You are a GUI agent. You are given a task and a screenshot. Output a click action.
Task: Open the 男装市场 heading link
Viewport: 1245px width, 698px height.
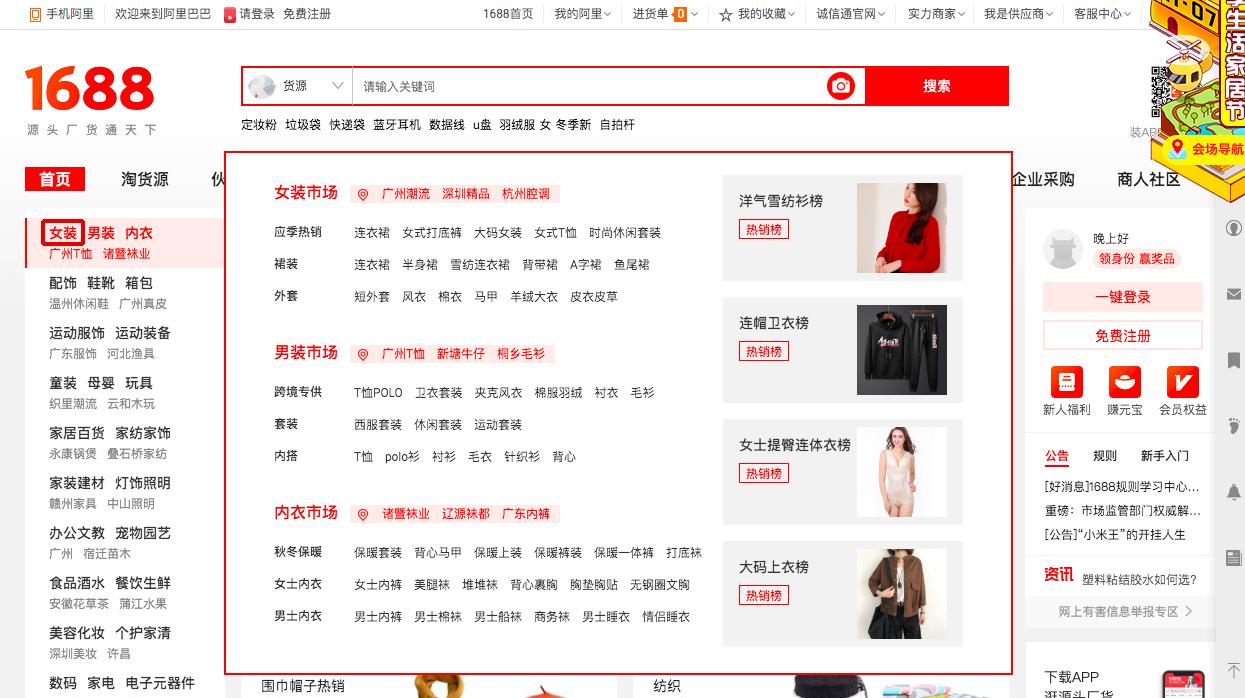(x=306, y=353)
